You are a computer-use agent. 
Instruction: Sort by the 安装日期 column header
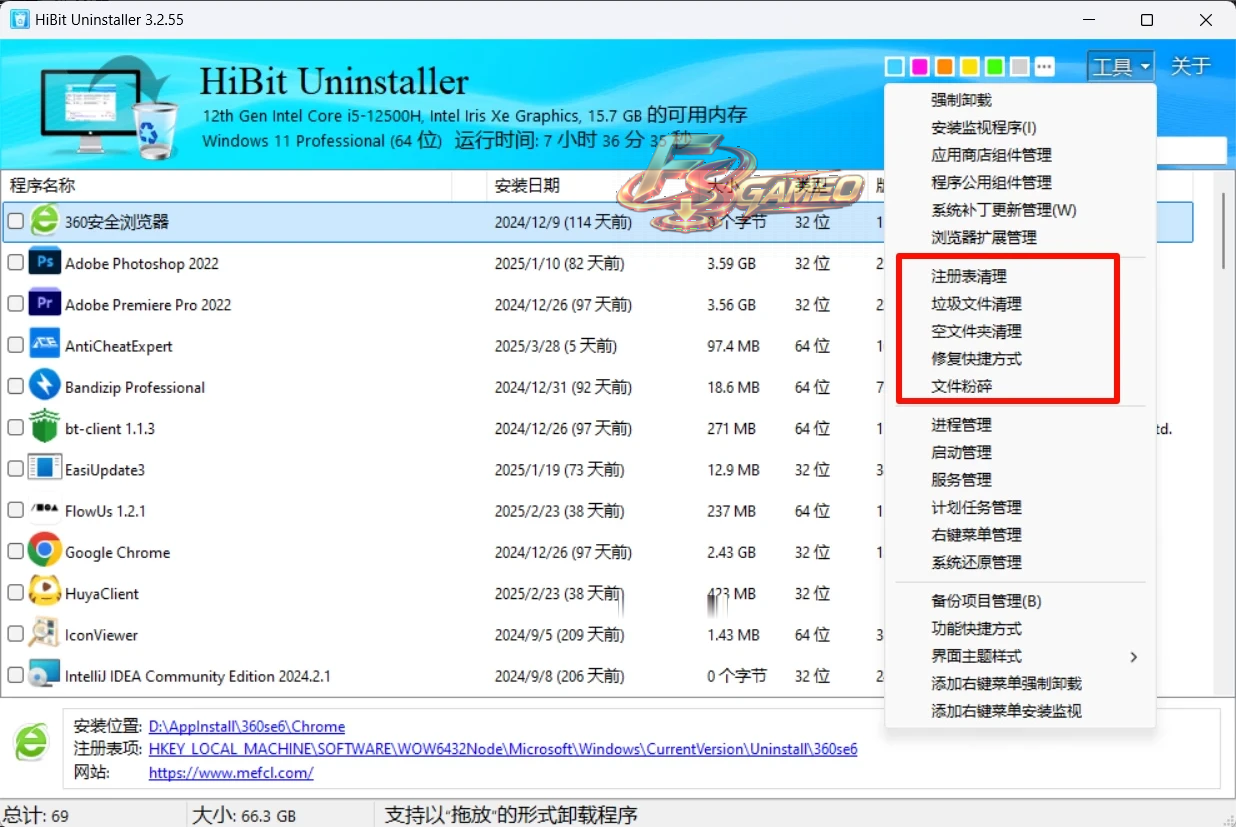pyautogui.click(x=527, y=185)
